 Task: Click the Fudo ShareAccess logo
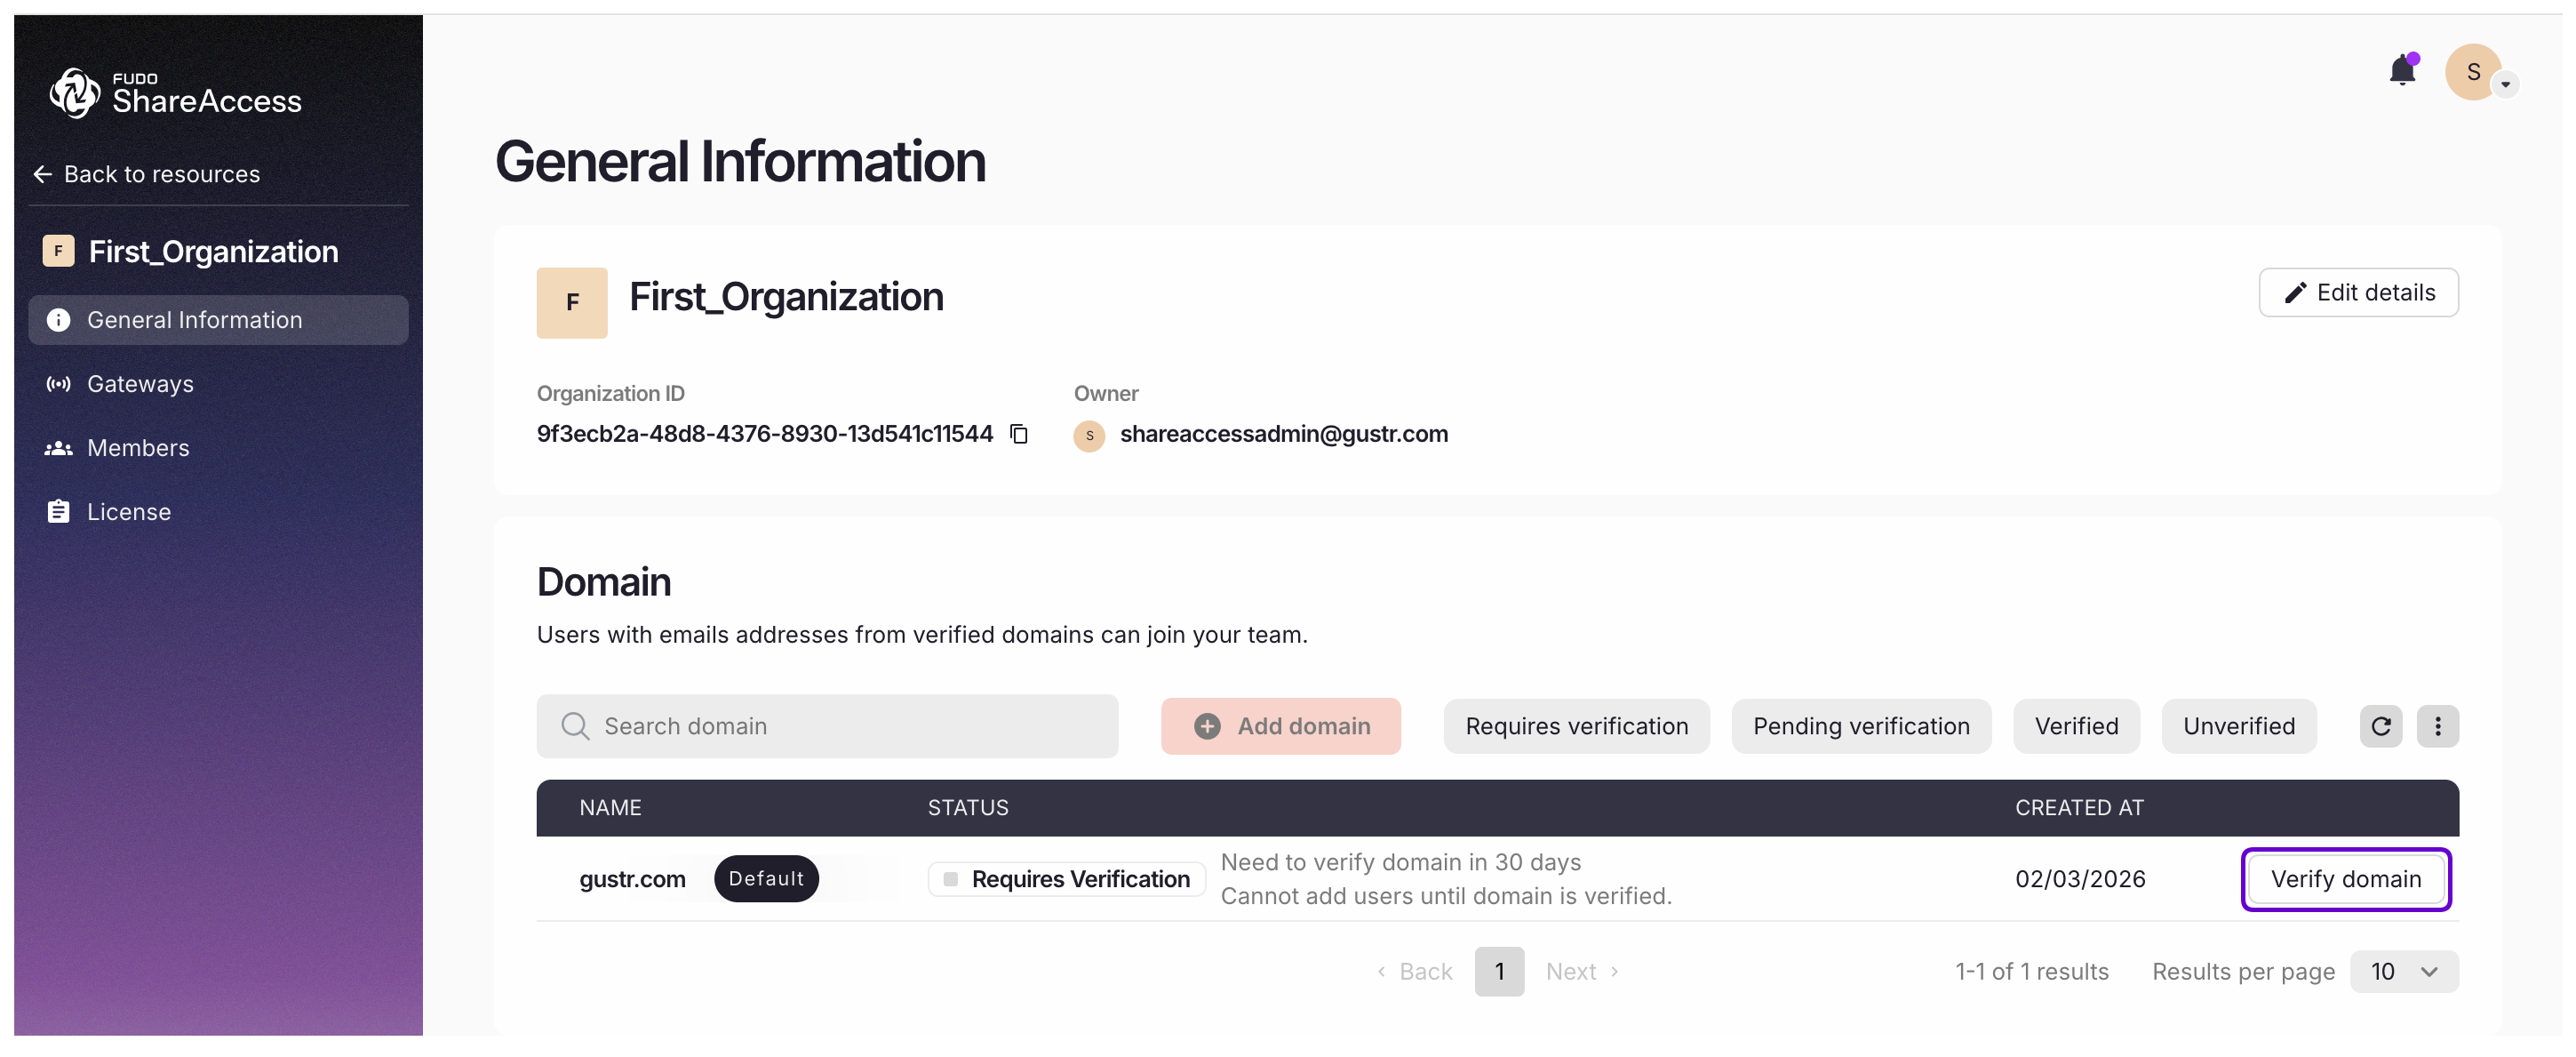(175, 93)
